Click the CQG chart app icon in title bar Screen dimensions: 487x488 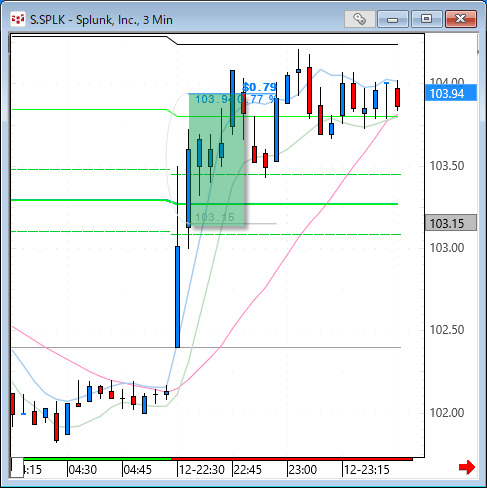pos(18,19)
